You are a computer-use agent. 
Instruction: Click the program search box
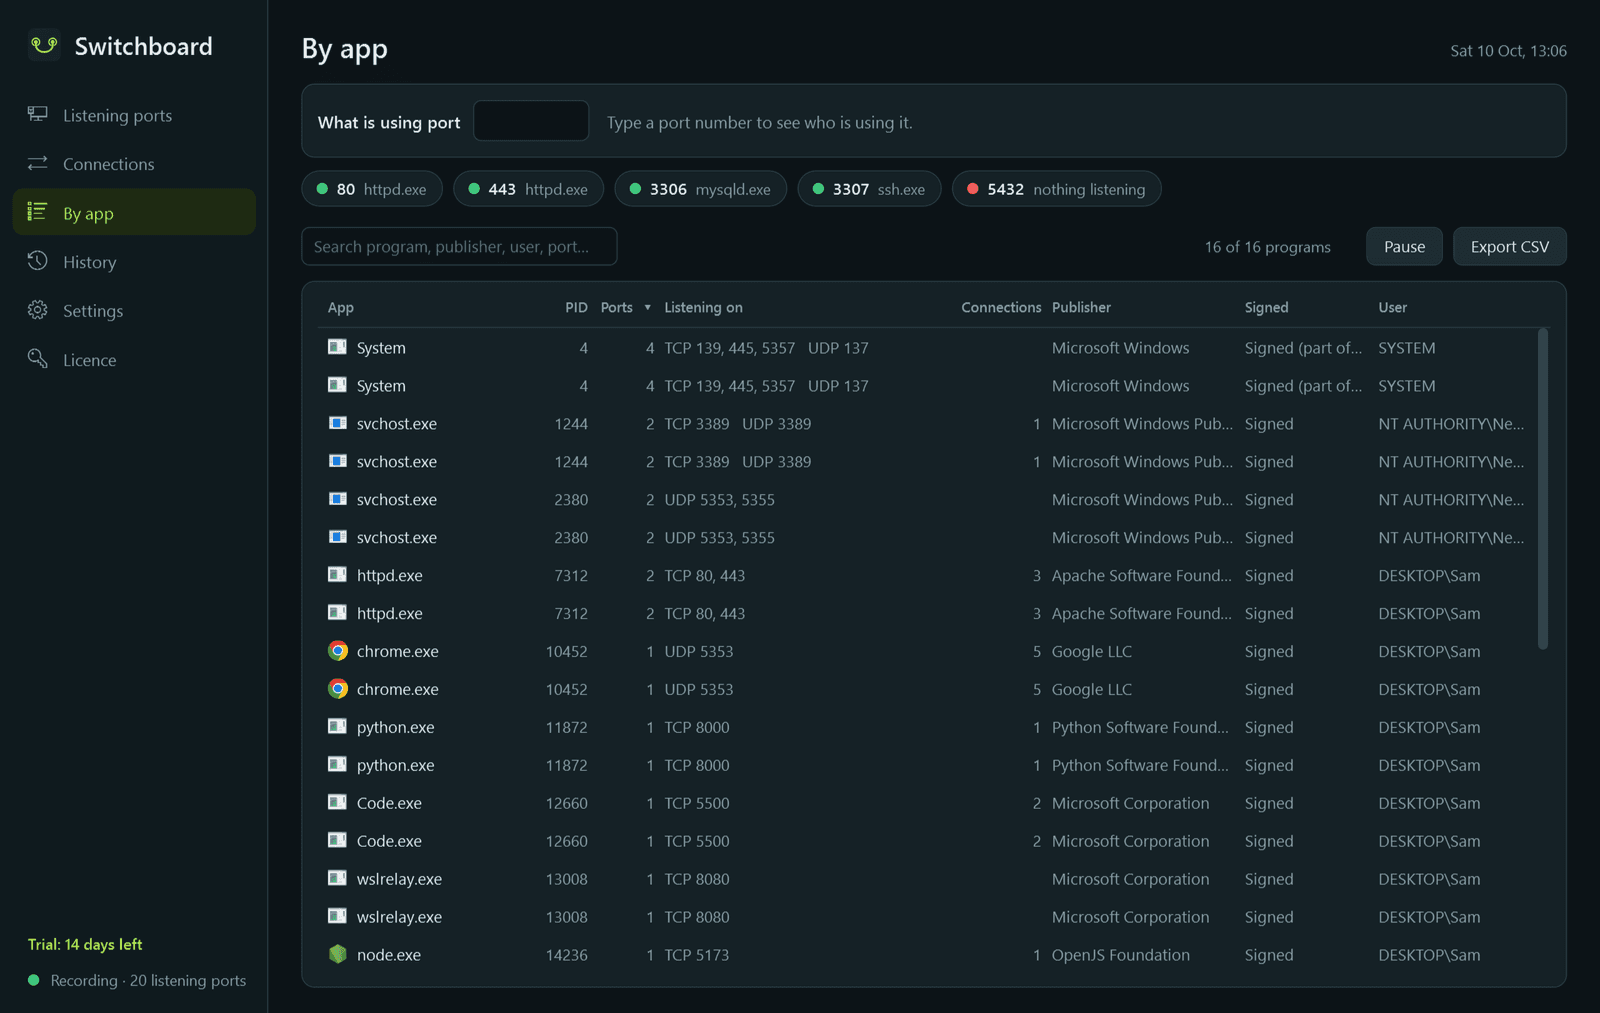(459, 246)
